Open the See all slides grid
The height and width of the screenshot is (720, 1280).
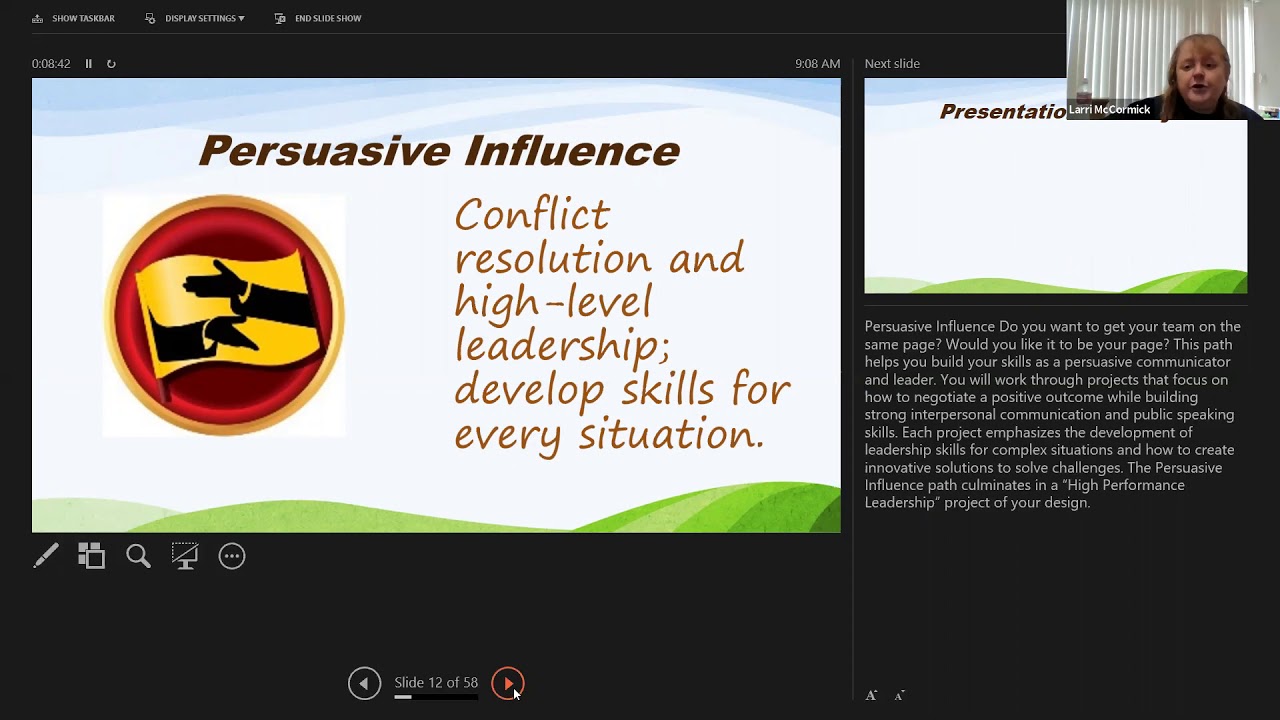coord(92,556)
